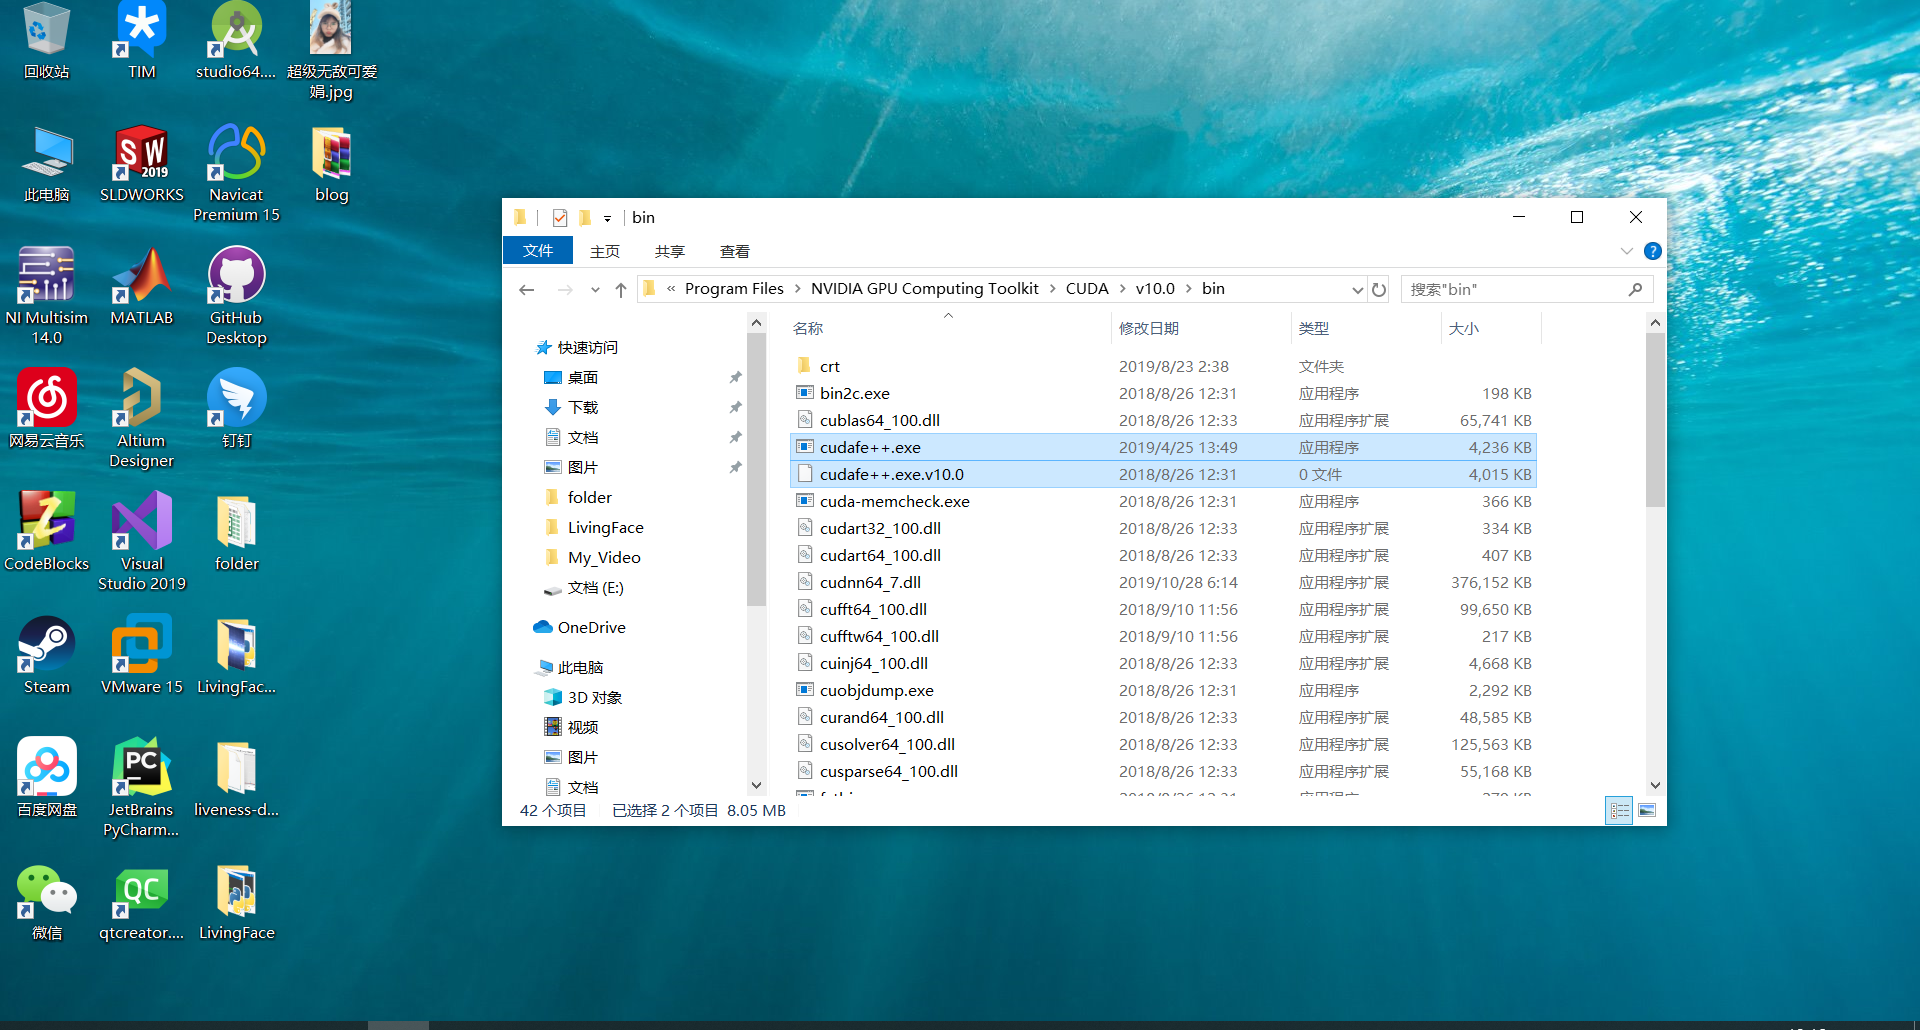Switch to details view in the status bar
Screen dimensions: 1920x1030
click(1619, 810)
